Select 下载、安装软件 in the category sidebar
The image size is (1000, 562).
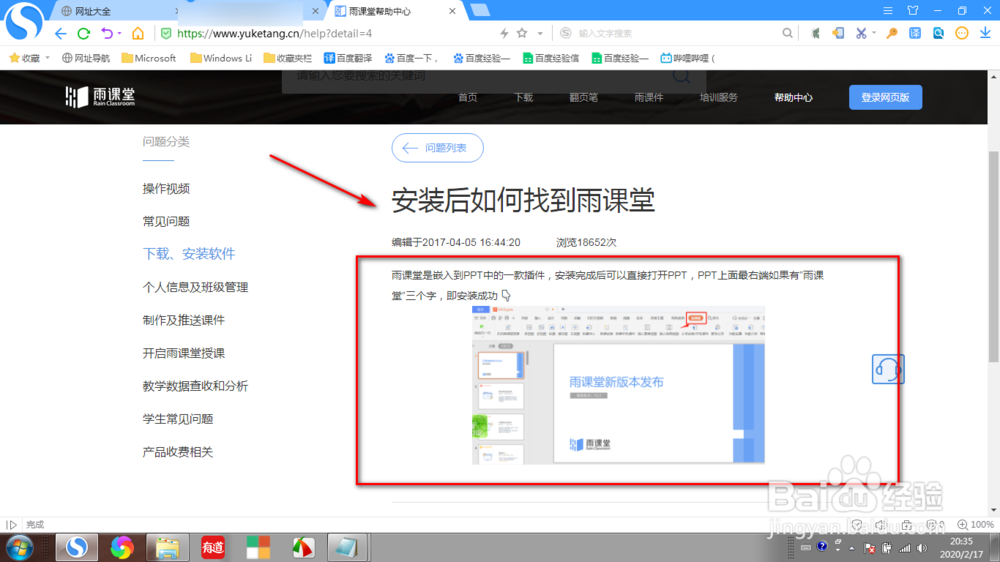189,254
